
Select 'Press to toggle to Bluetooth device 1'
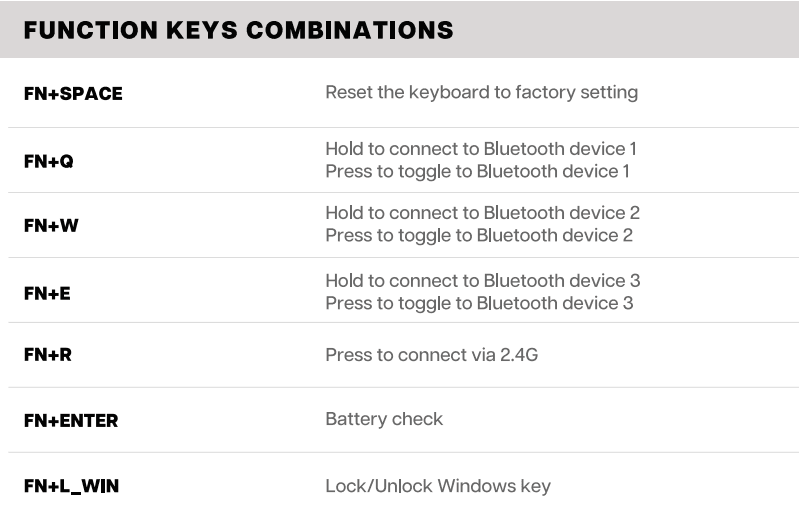477,171
